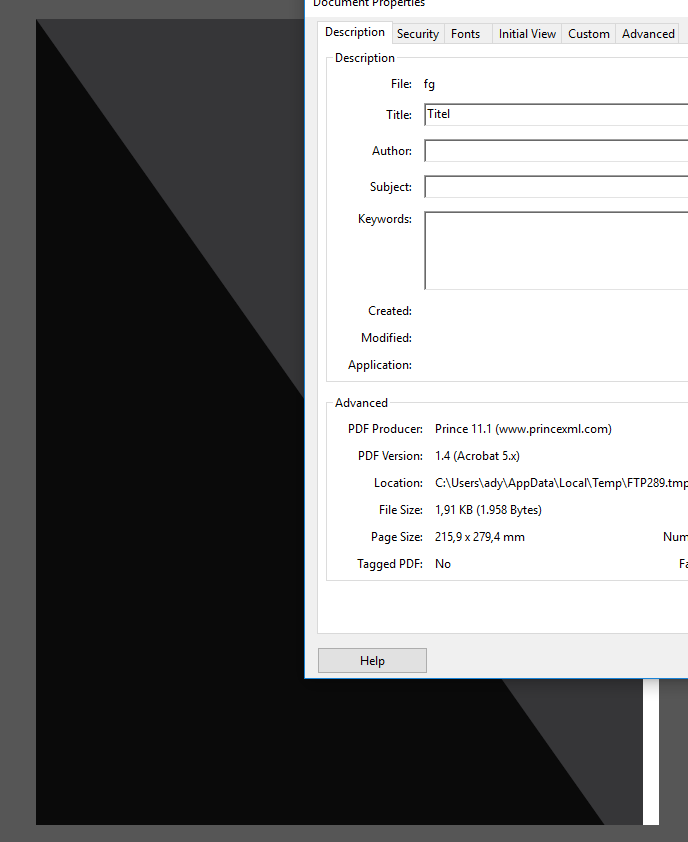Click inside the Keywords text box
The width and height of the screenshot is (688, 842).
point(555,250)
